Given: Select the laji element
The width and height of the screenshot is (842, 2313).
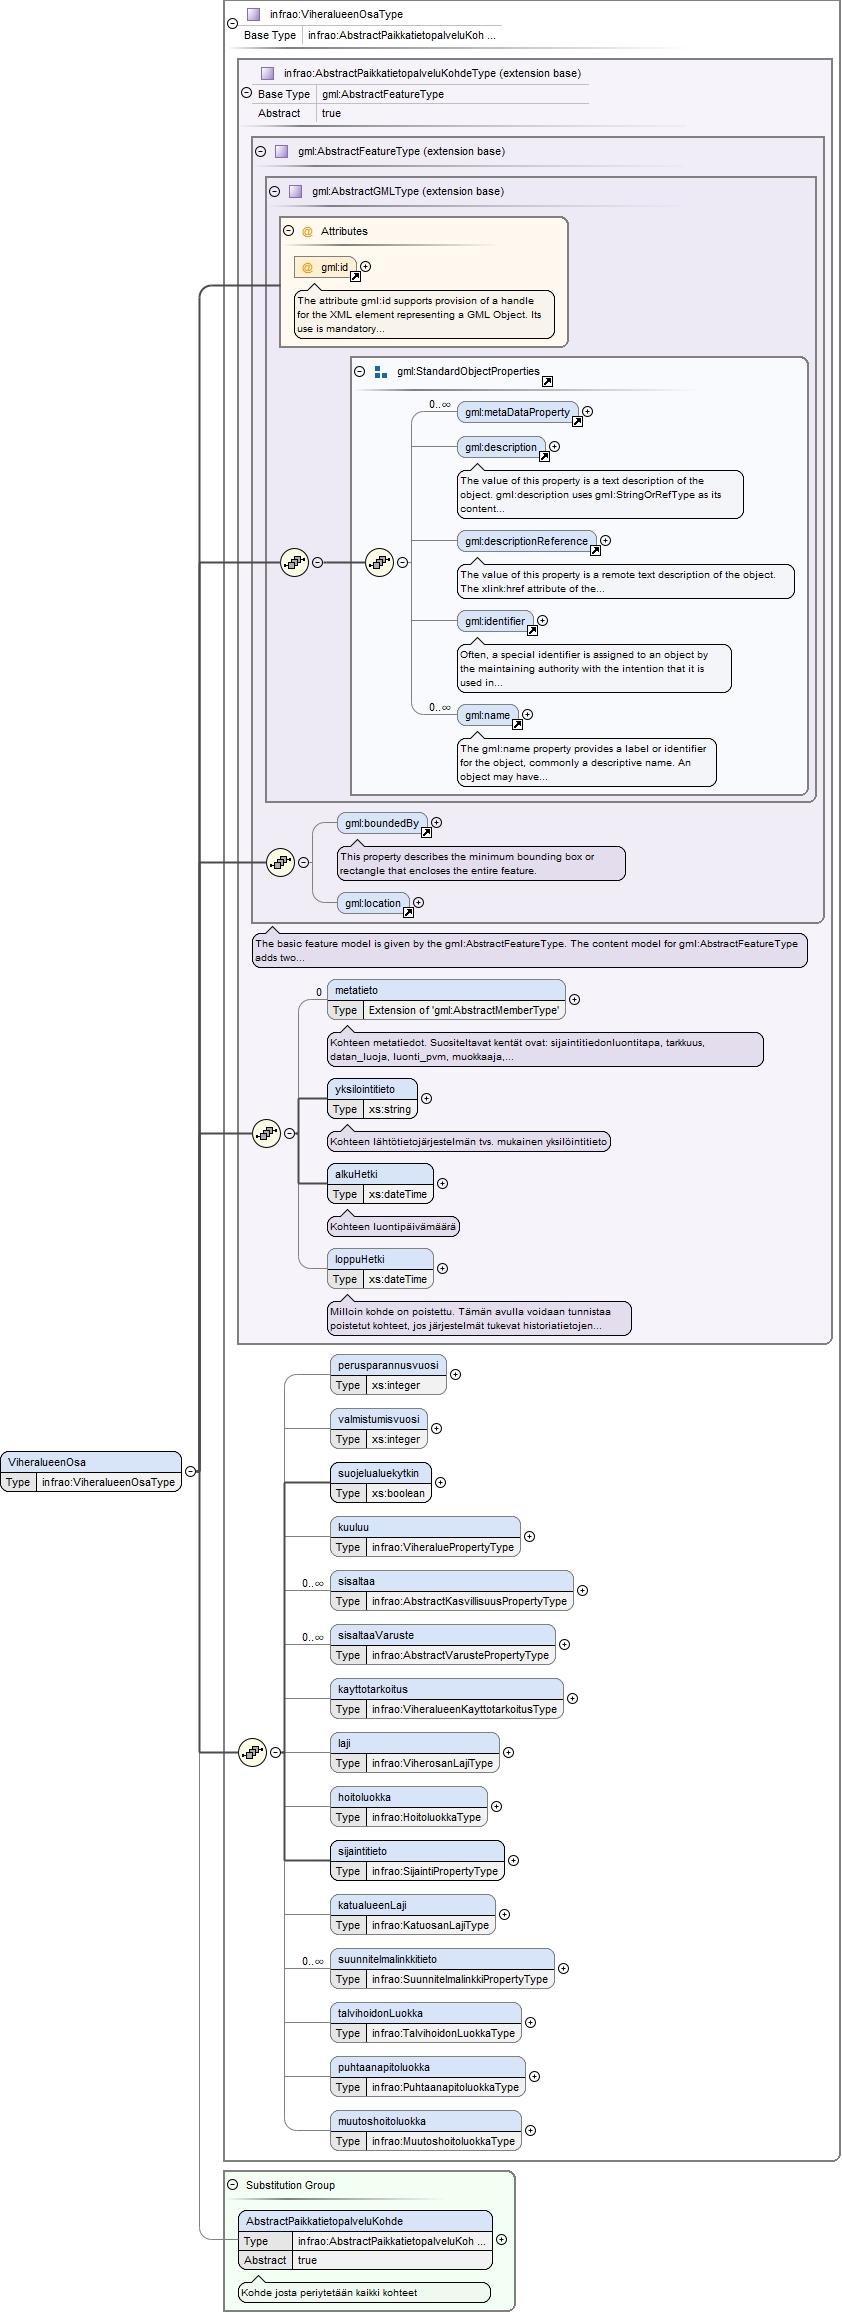Looking at the screenshot, I should 415,1753.
